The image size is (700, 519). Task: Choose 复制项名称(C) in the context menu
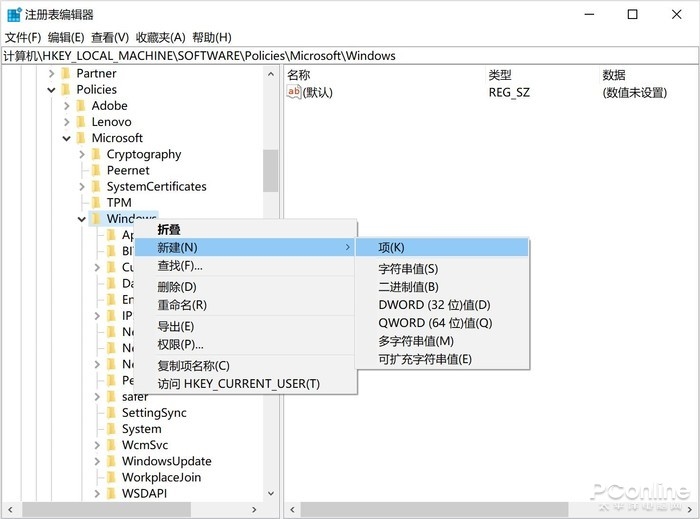[x=245, y=365]
